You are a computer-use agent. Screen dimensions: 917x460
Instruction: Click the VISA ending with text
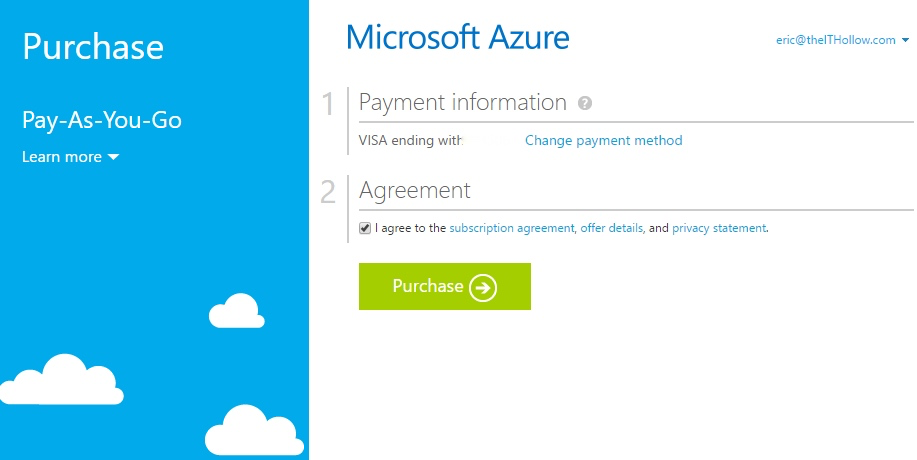tap(410, 141)
